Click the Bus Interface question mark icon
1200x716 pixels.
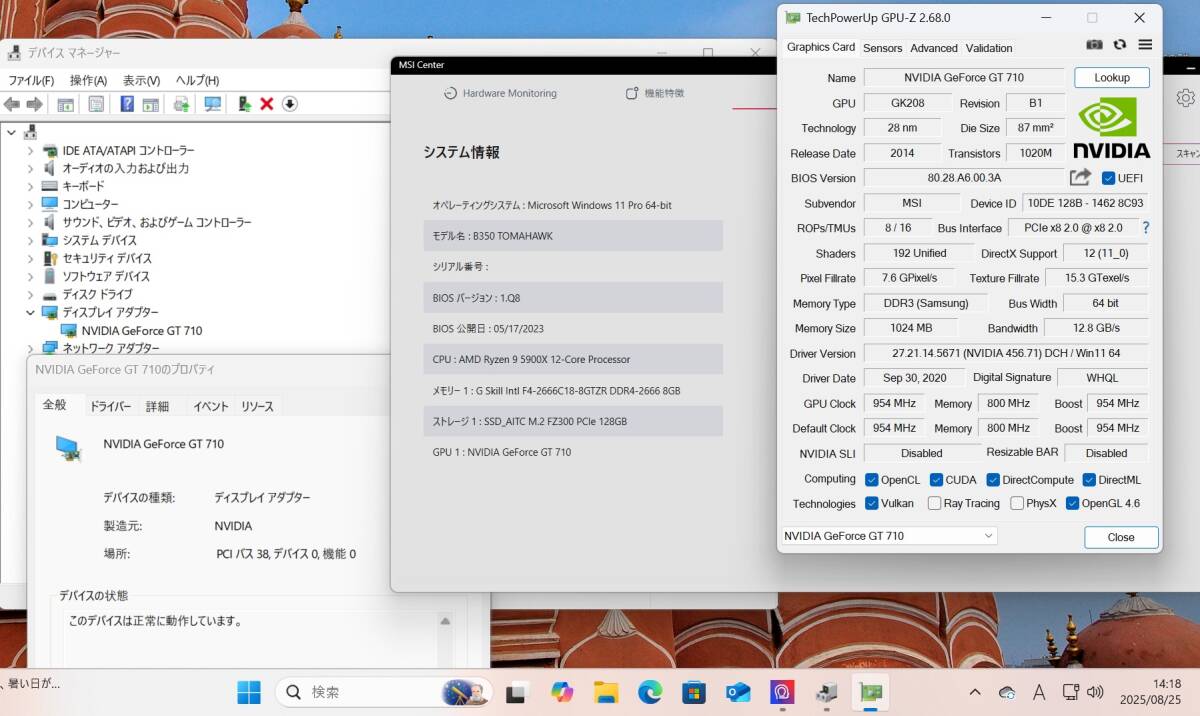point(1145,228)
